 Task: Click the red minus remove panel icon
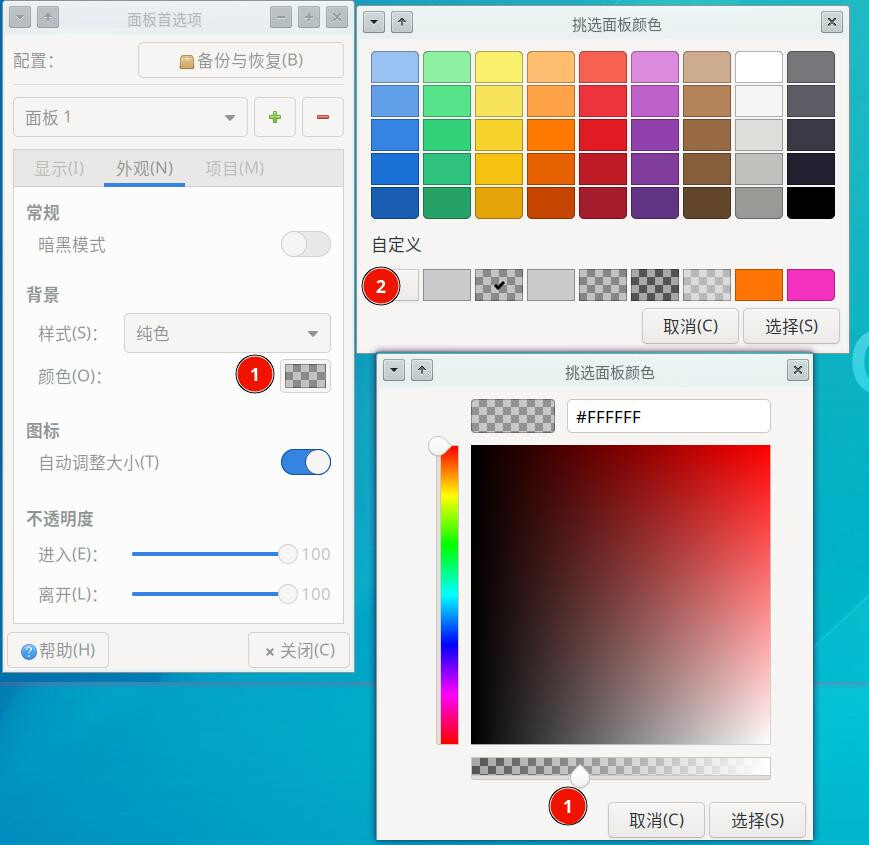(322, 117)
